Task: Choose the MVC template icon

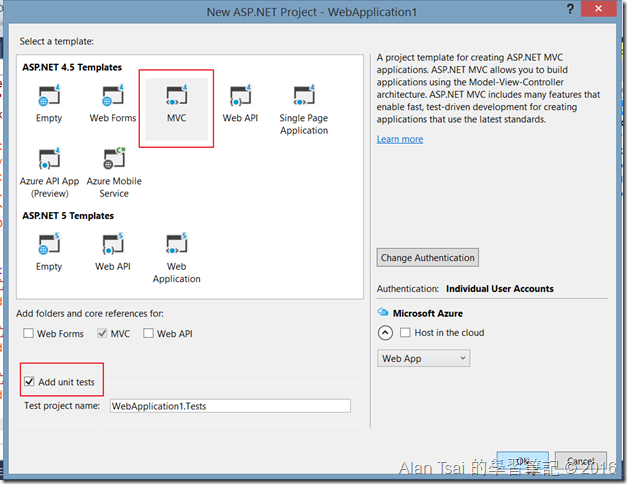Action: point(176,96)
